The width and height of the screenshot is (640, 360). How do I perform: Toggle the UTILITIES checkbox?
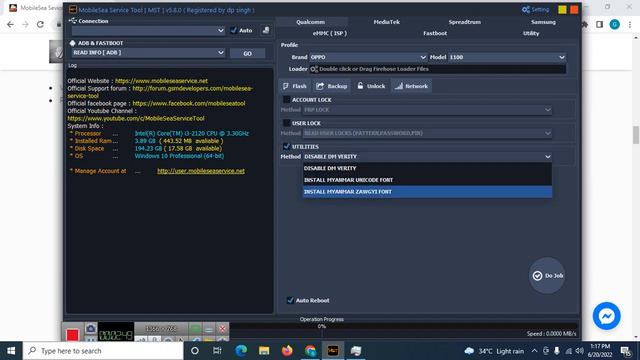coord(287,146)
